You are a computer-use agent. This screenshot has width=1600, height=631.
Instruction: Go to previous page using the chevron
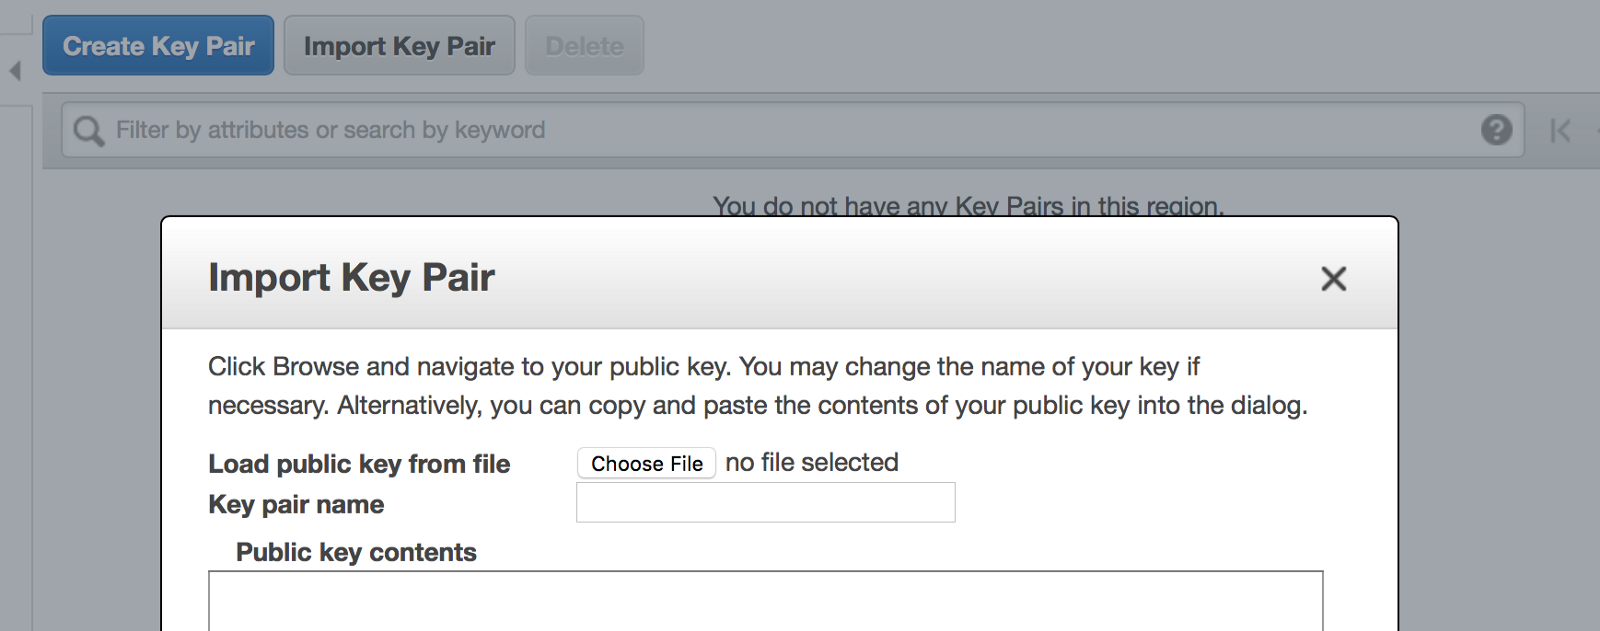1596,131
